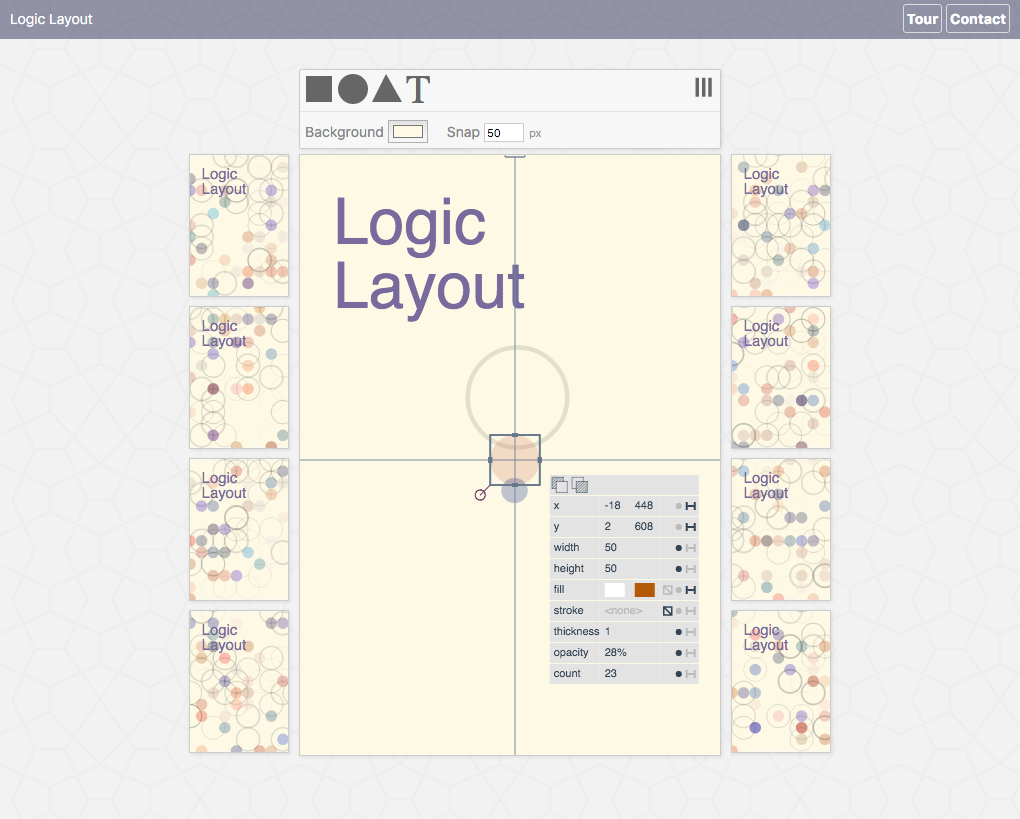Click the first duplicate-shape icon in properties panel

click(560, 484)
